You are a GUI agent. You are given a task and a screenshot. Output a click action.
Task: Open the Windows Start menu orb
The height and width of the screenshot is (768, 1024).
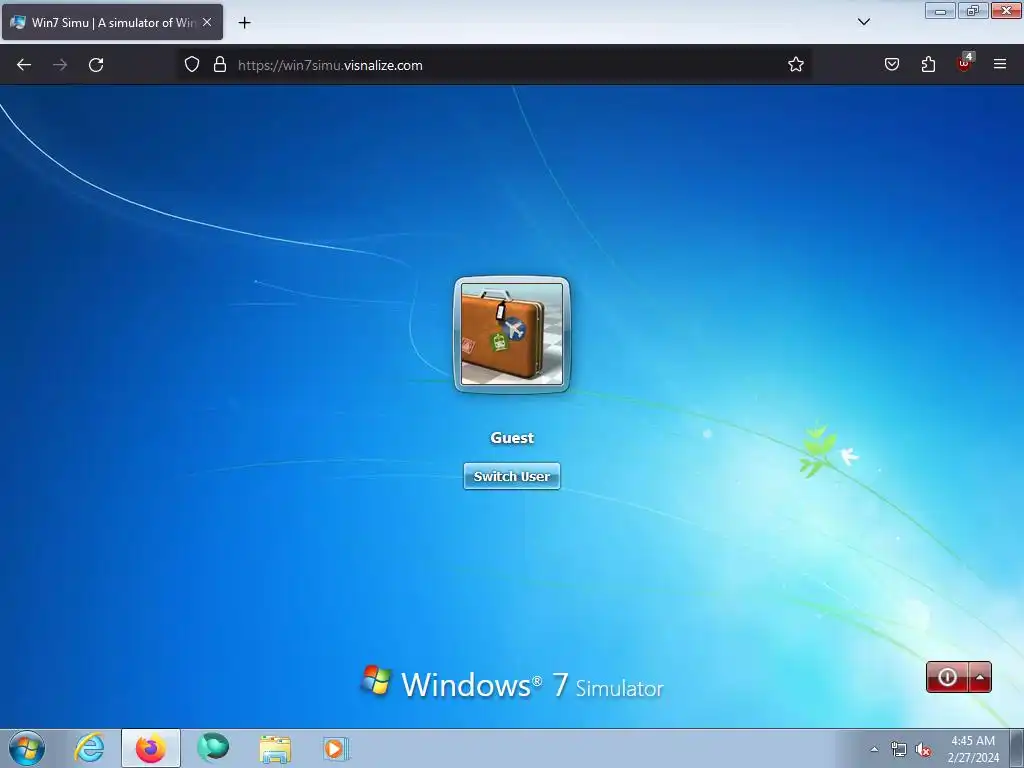[x=27, y=748]
